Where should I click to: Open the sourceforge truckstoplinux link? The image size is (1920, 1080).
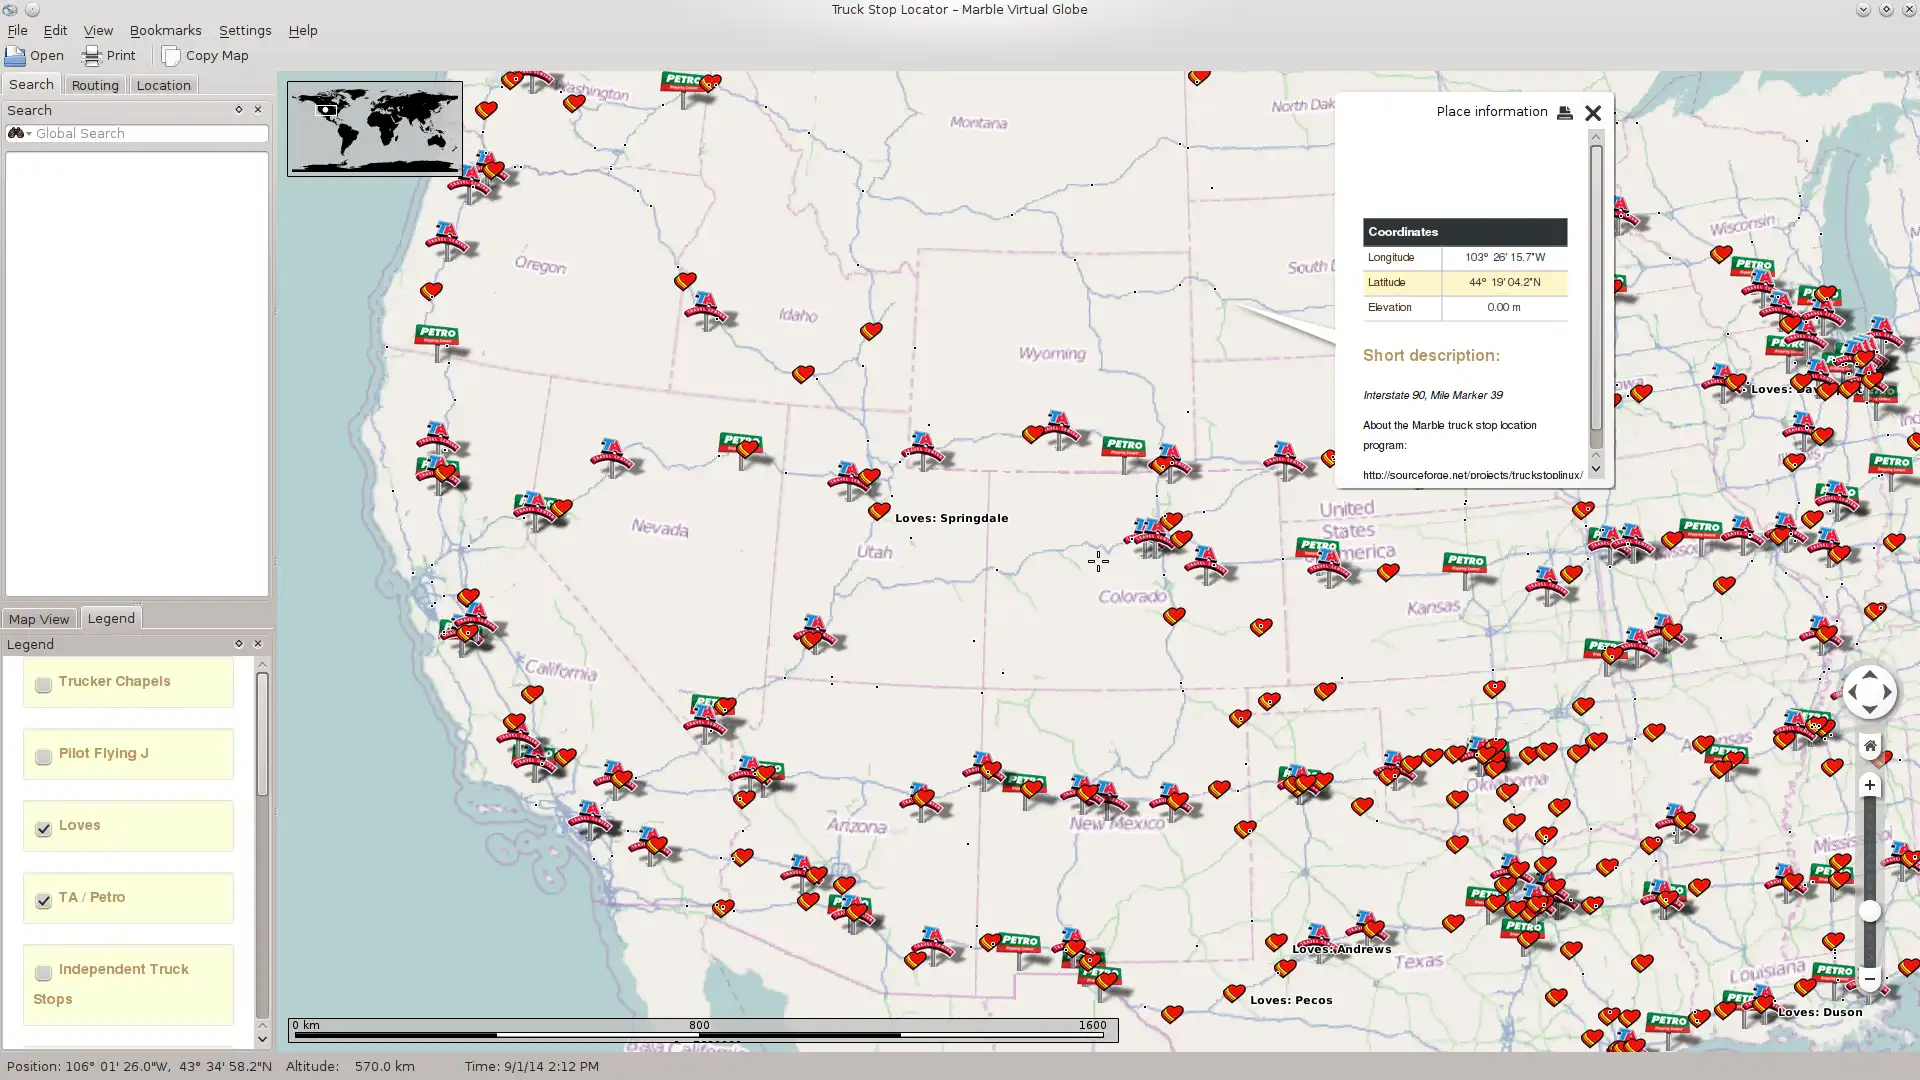1471,475
